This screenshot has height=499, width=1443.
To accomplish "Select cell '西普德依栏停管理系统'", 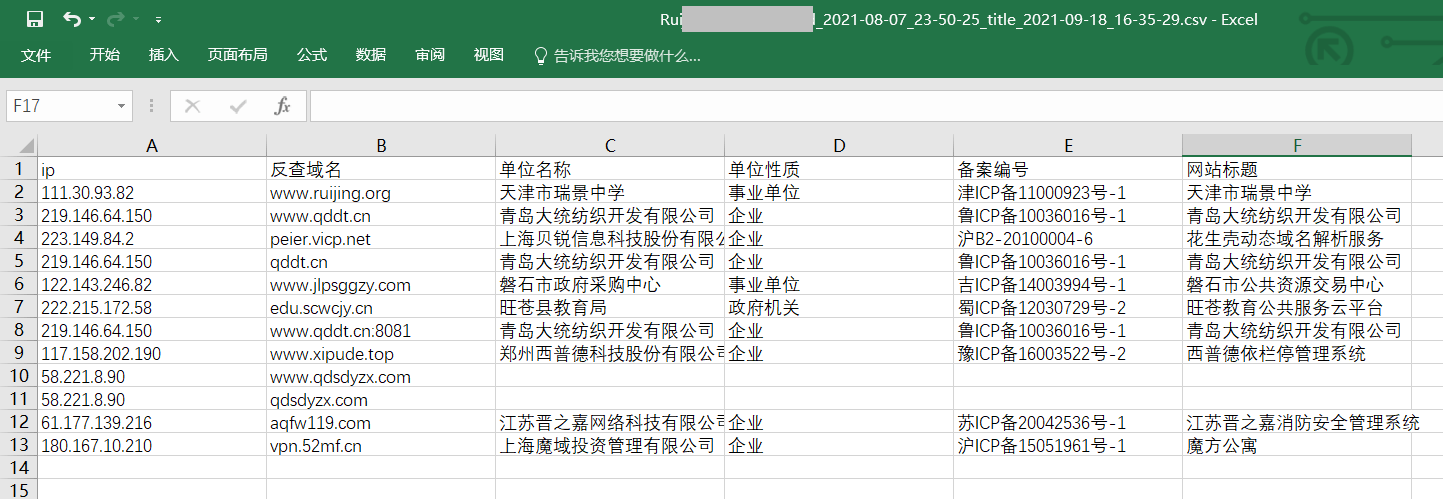I will pos(1297,354).
